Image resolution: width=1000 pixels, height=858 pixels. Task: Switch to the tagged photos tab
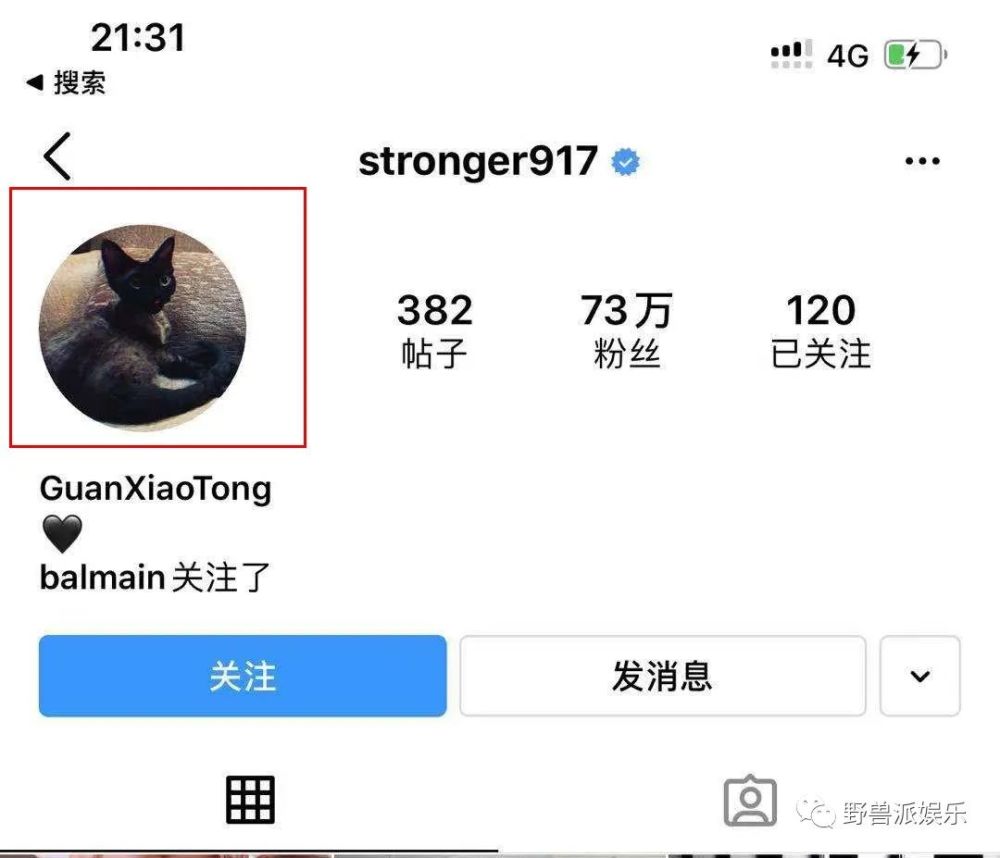[750, 801]
